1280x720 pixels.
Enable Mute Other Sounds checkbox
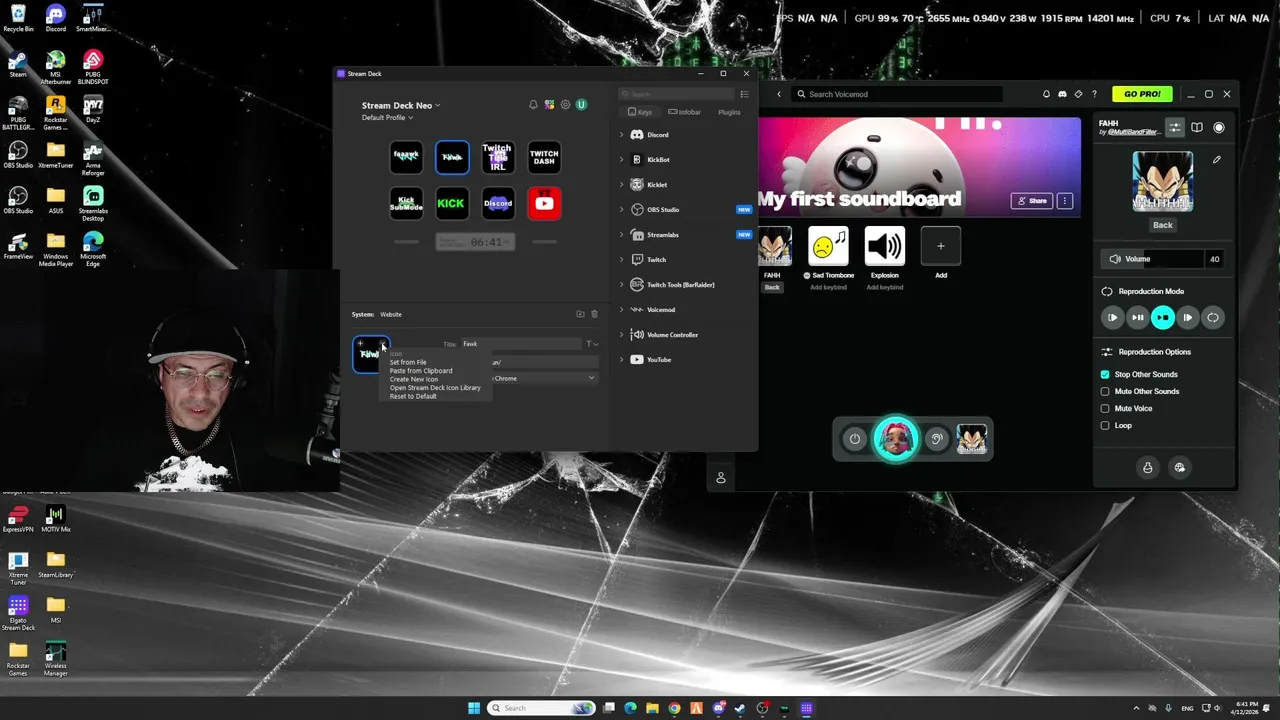coord(1105,391)
